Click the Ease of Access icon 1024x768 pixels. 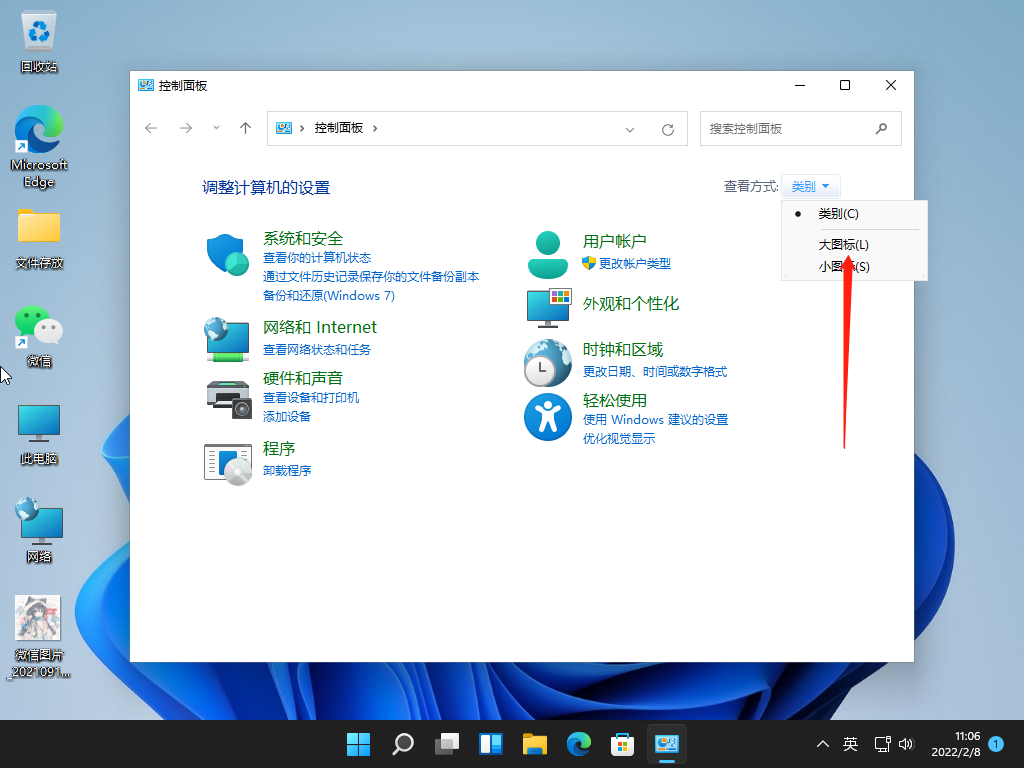tap(548, 416)
